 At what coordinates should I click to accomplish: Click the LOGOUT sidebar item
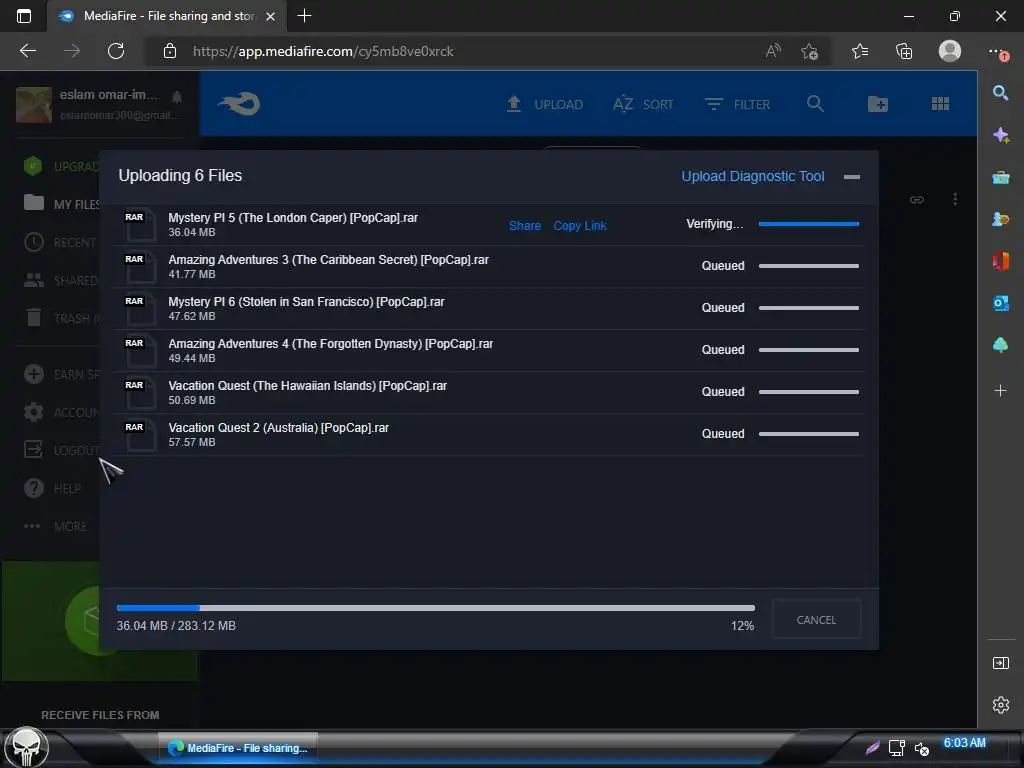coord(62,450)
